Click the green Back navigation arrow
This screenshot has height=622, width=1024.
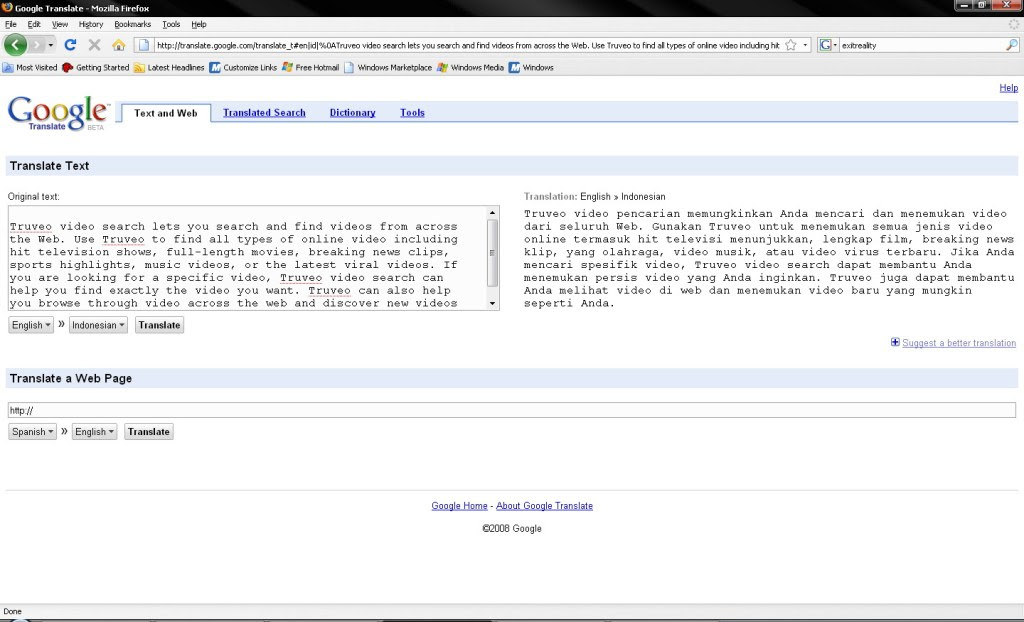15,45
